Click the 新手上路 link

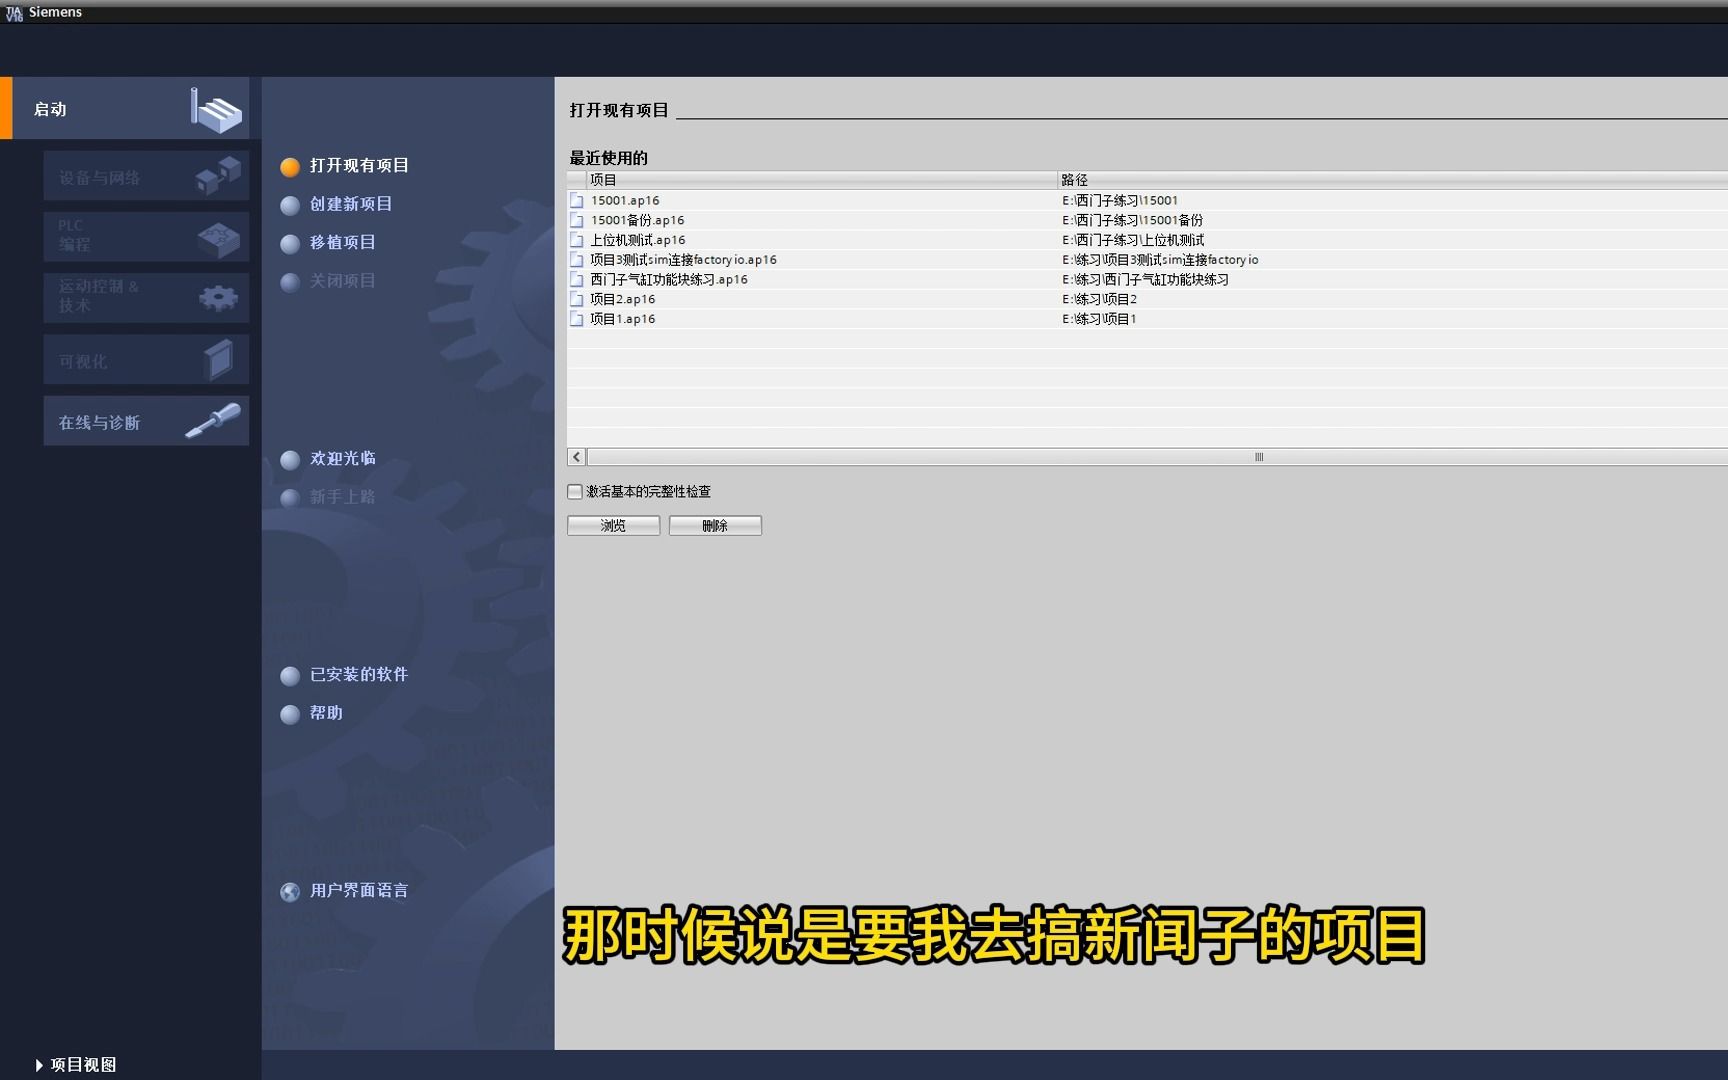[343, 497]
